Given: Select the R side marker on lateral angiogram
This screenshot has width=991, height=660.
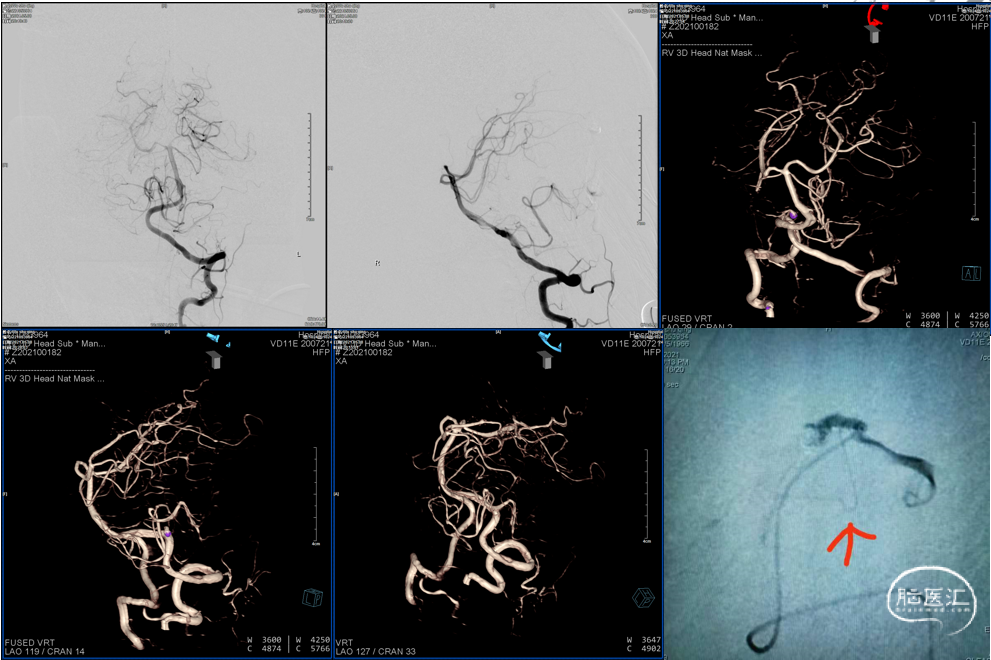Looking at the screenshot, I should [x=377, y=263].
